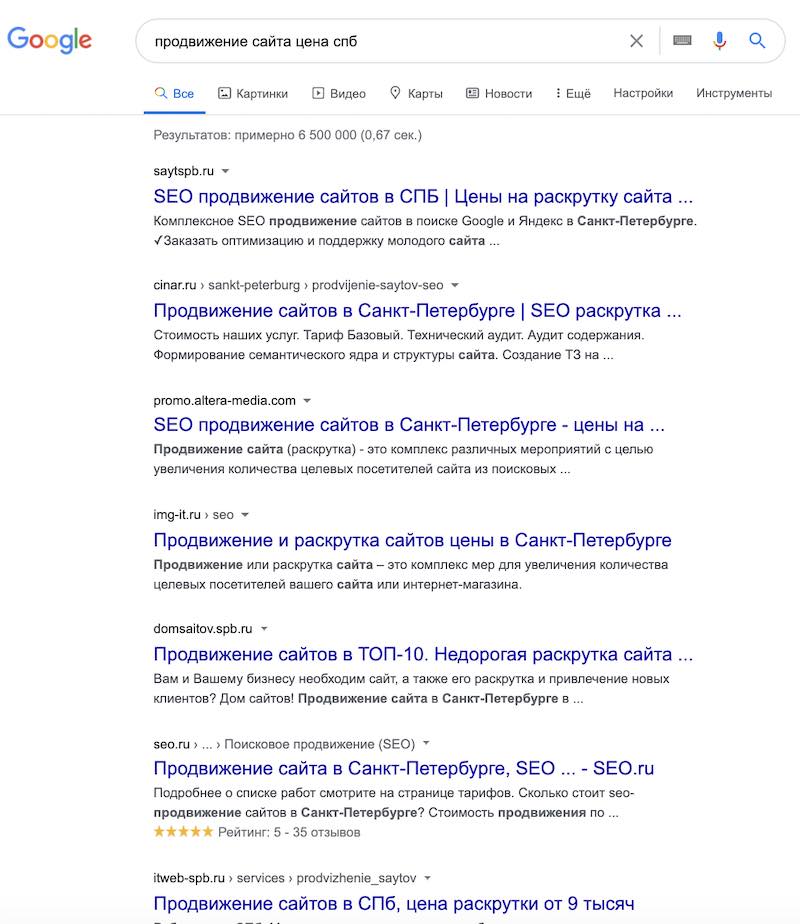Click the "Результатов: примерно 6 500 000" stats text
The width and height of the screenshot is (800, 924).
click(287, 135)
